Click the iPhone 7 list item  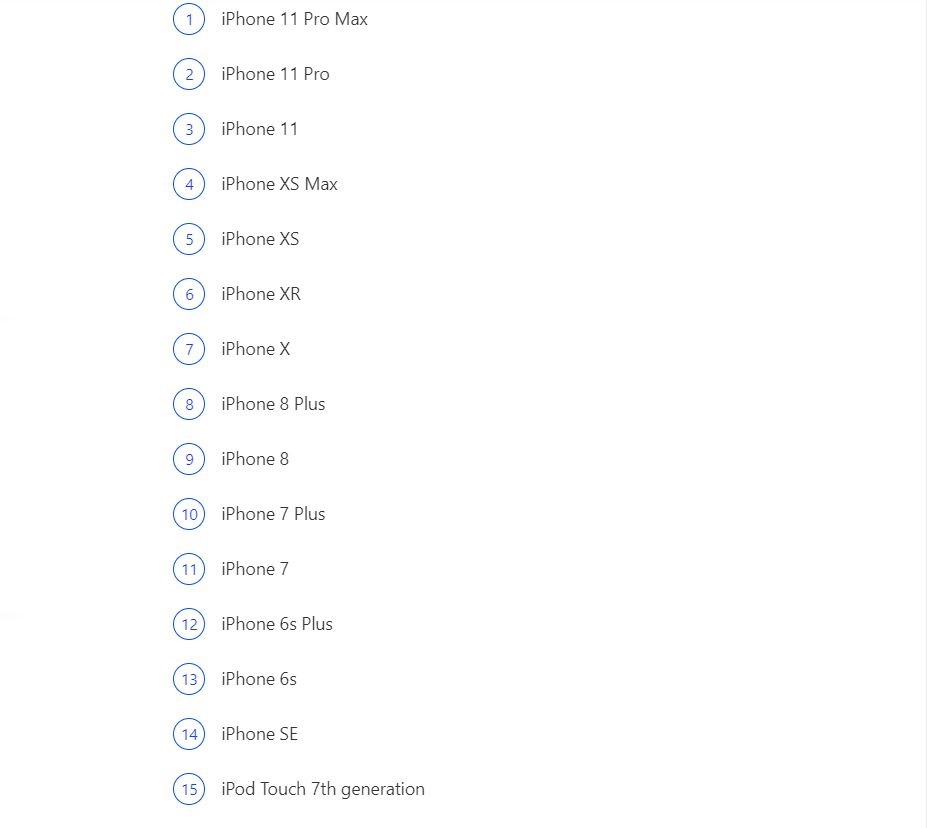coord(255,569)
